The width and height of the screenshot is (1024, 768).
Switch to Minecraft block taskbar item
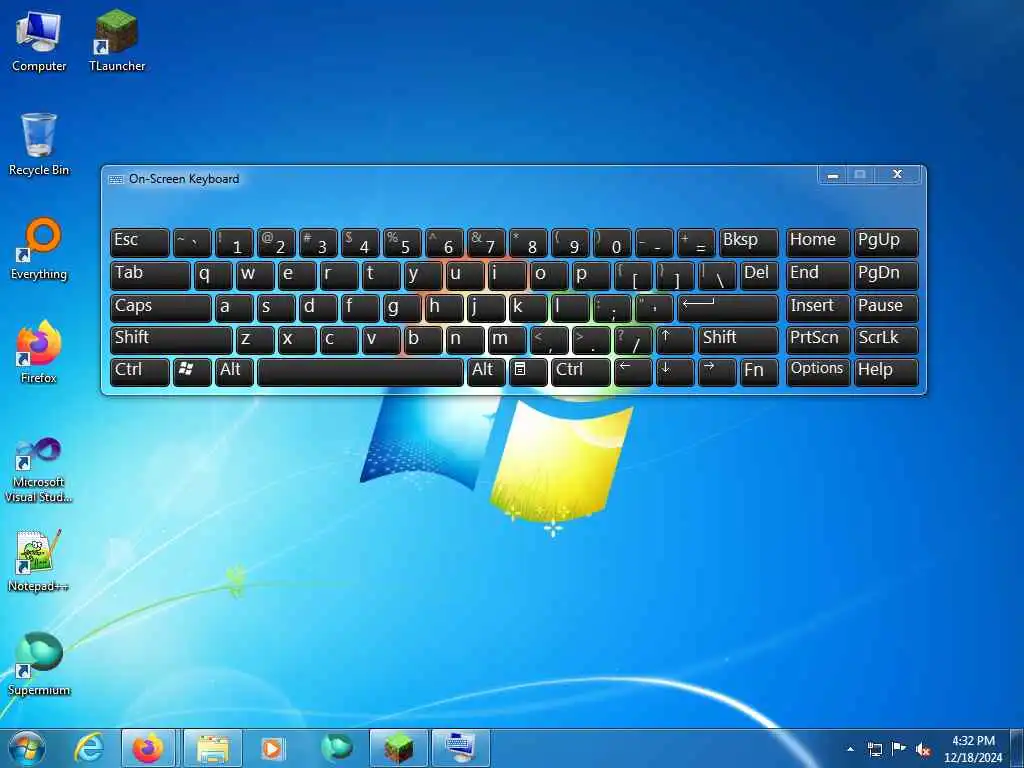click(x=398, y=748)
